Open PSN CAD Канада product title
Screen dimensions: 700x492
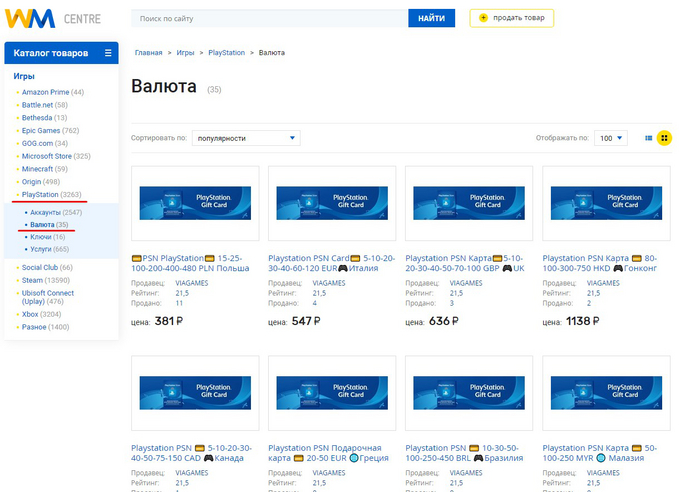click(192, 453)
